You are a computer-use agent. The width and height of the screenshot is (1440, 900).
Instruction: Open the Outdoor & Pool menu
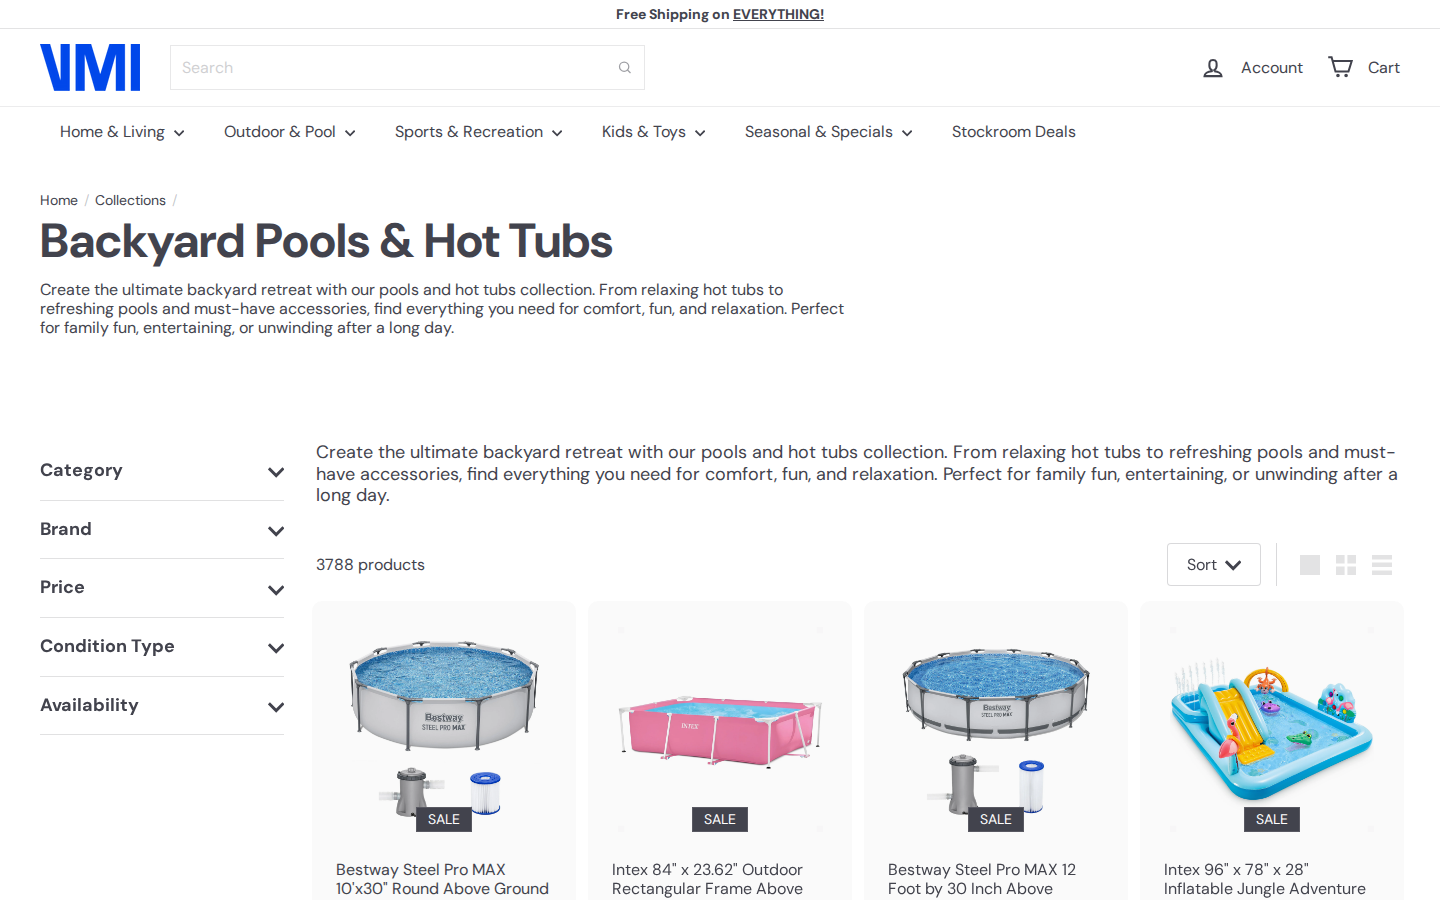pos(289,132)
